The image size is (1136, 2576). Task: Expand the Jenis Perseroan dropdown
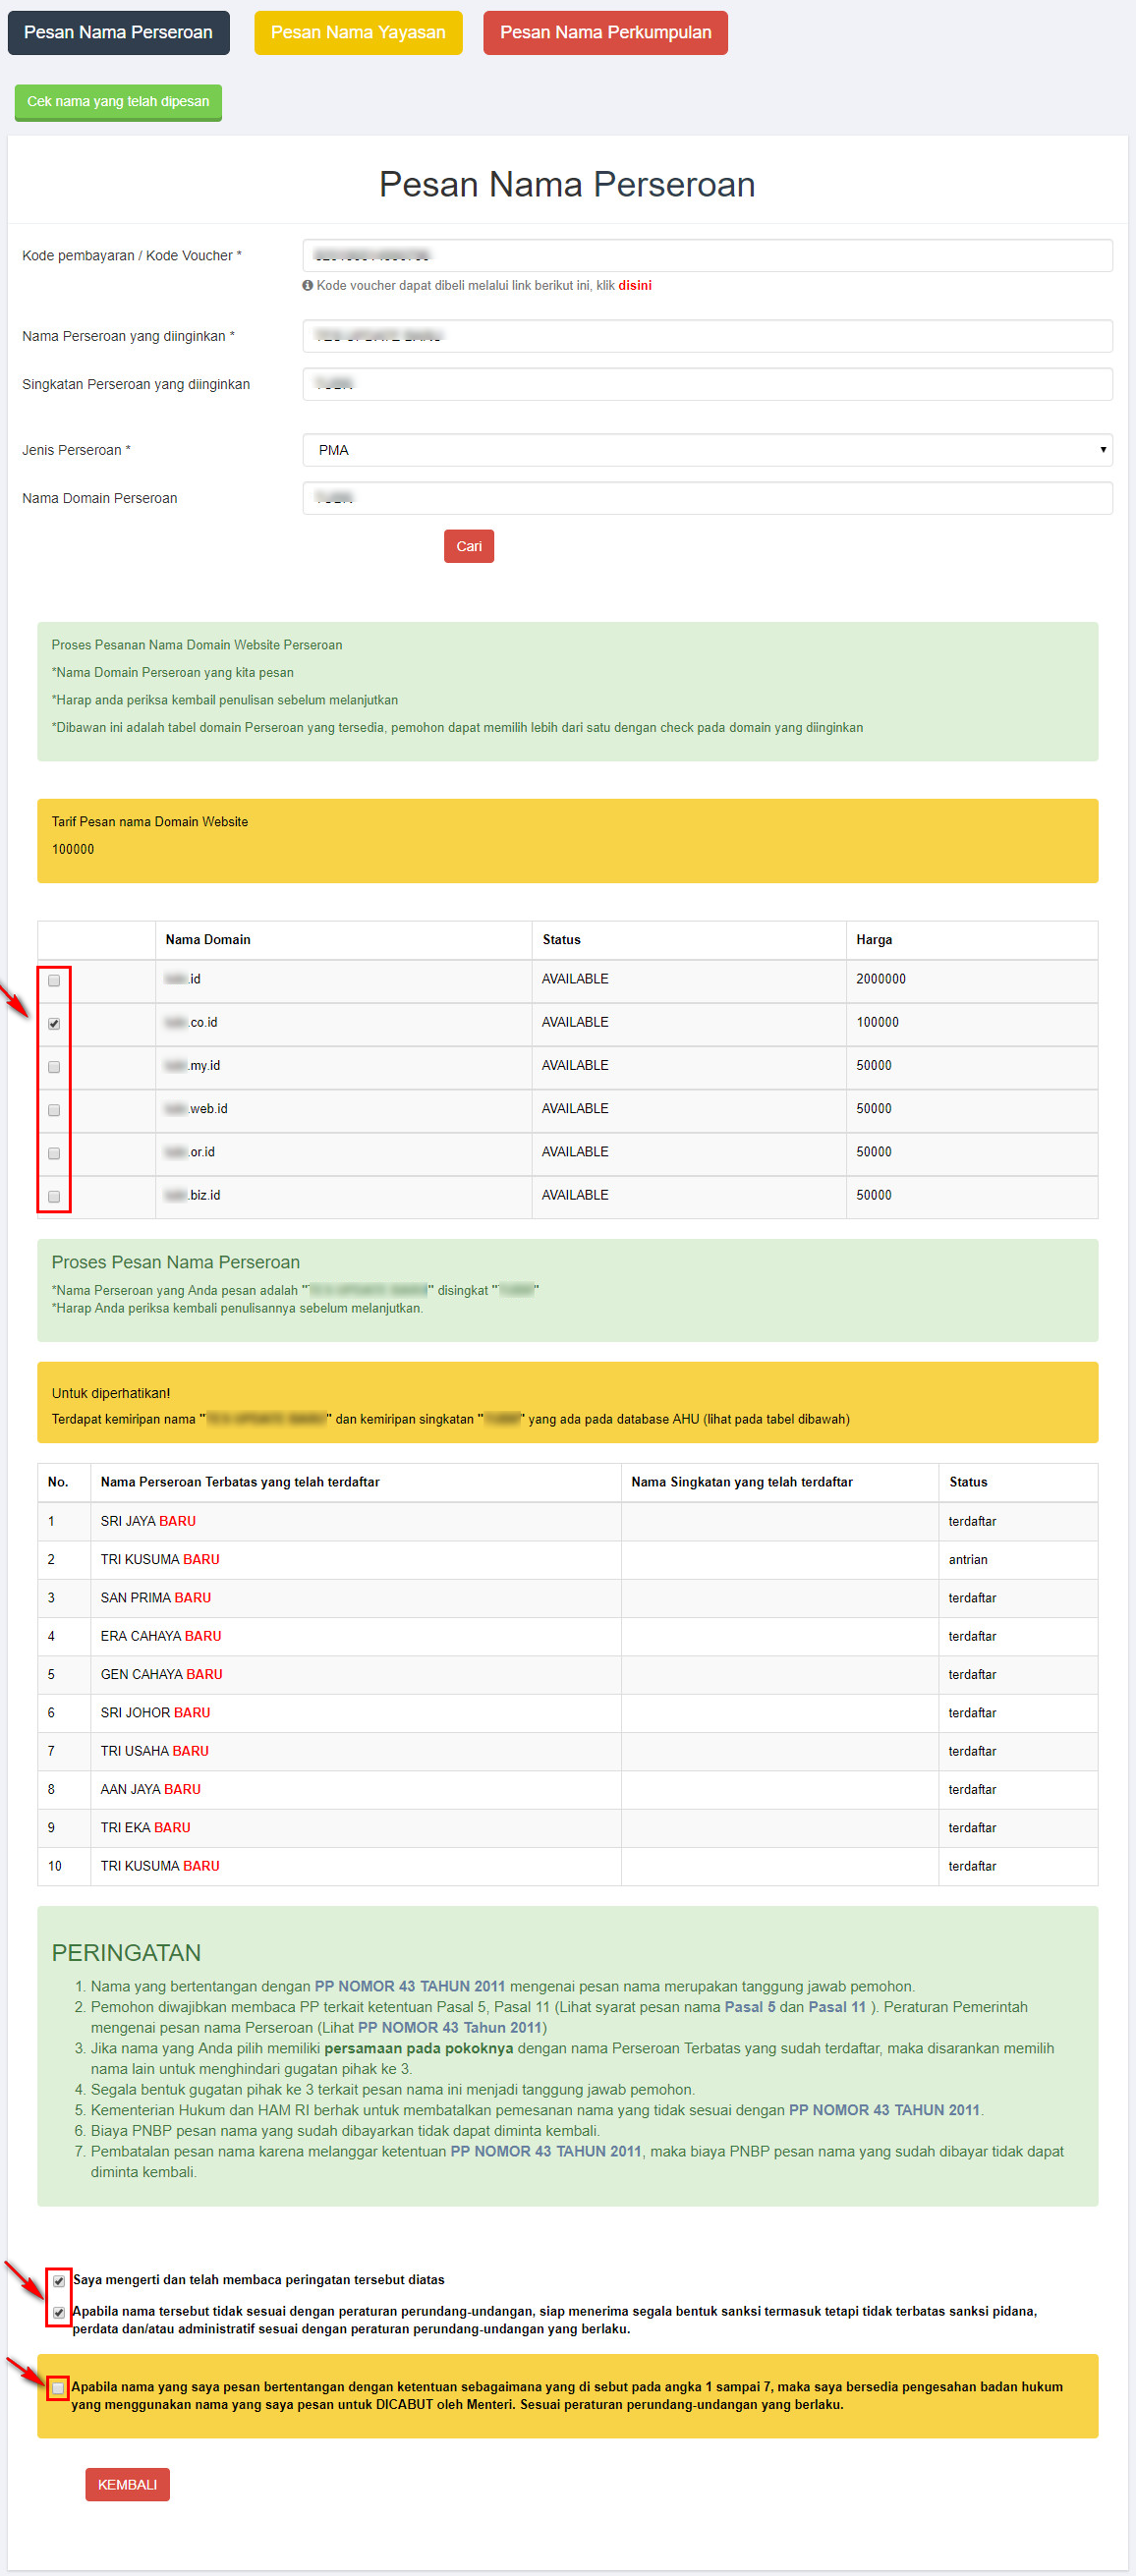point(707,450)
